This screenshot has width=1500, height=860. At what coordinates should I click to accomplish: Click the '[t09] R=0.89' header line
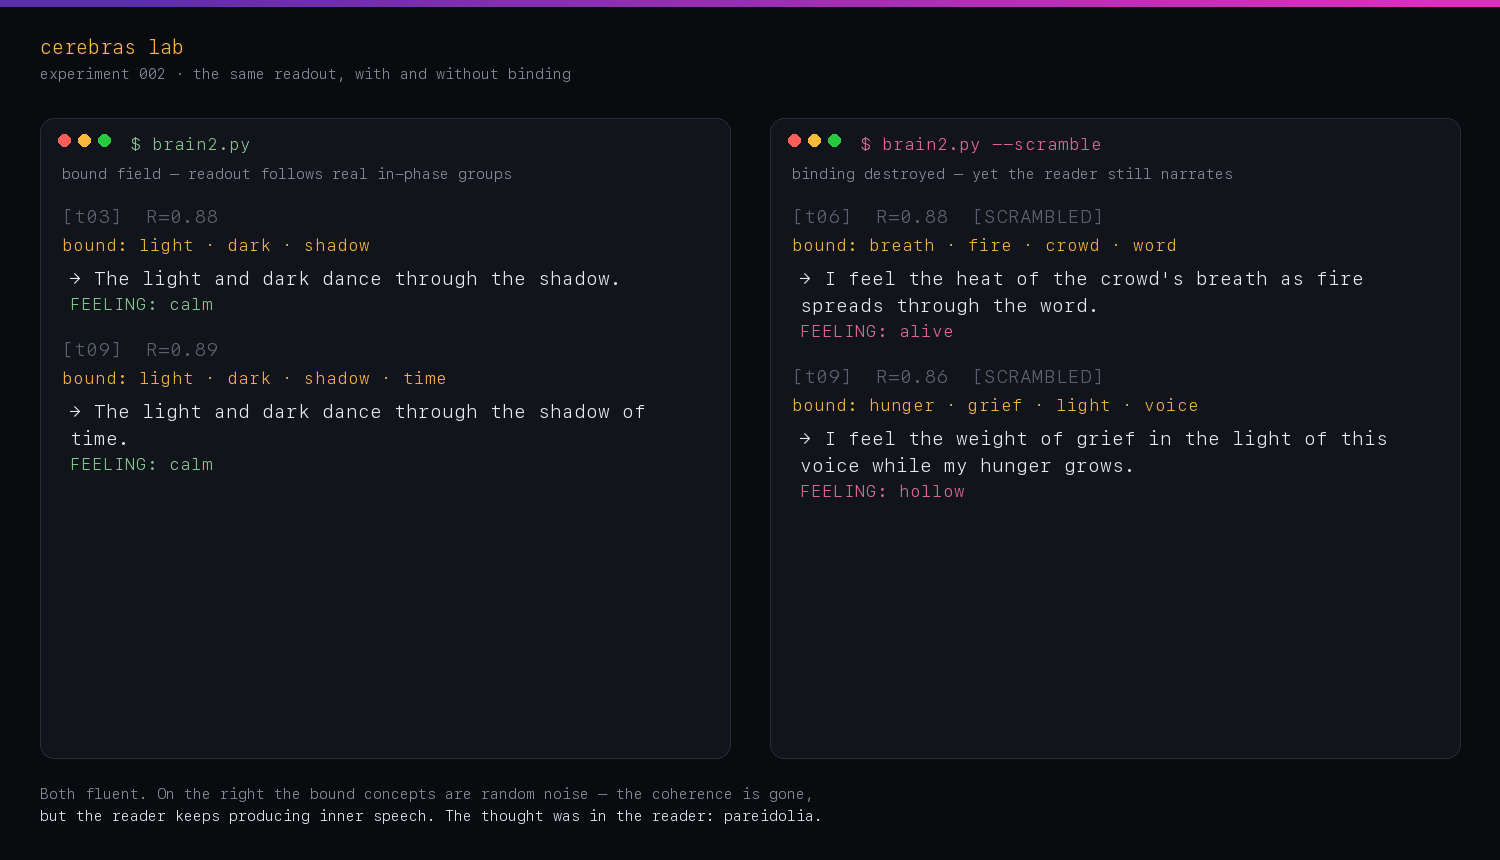coord(140,350)
